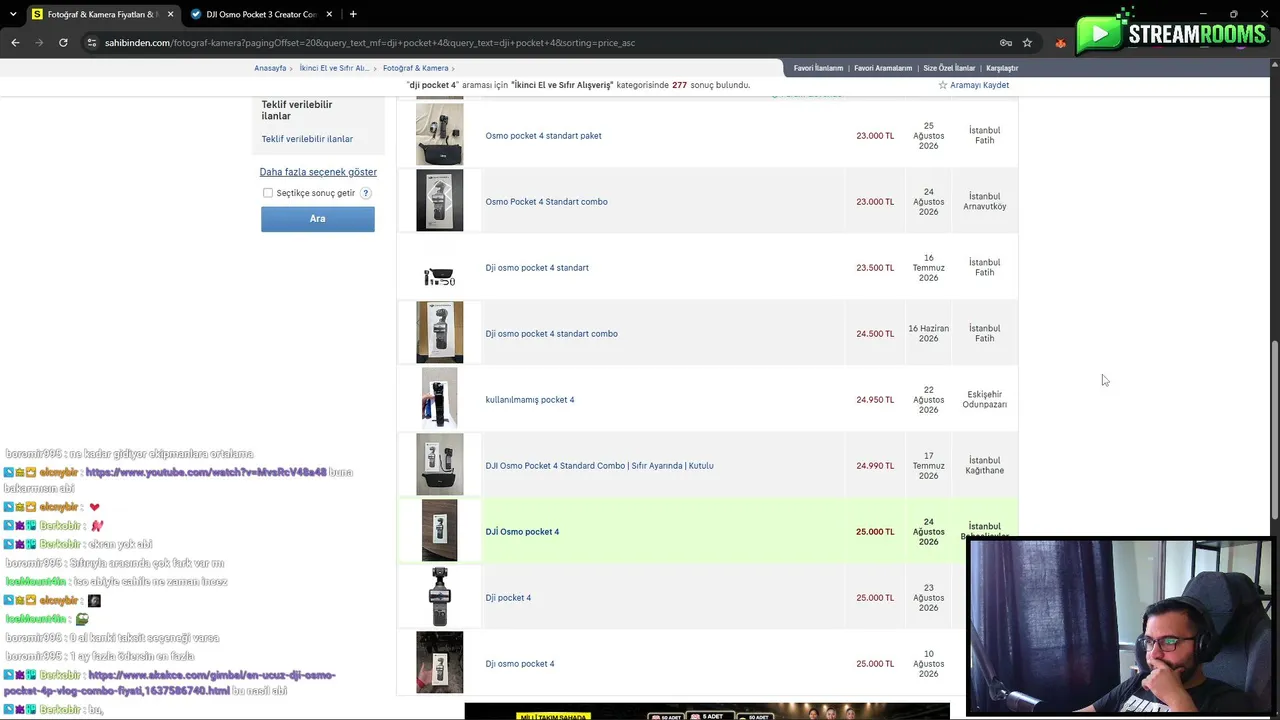This screenshot has height=720, width=1280.
Task: Click thumbnail of Osmo Pocket 4 Standart combo
Action: [x=439, y=201]
